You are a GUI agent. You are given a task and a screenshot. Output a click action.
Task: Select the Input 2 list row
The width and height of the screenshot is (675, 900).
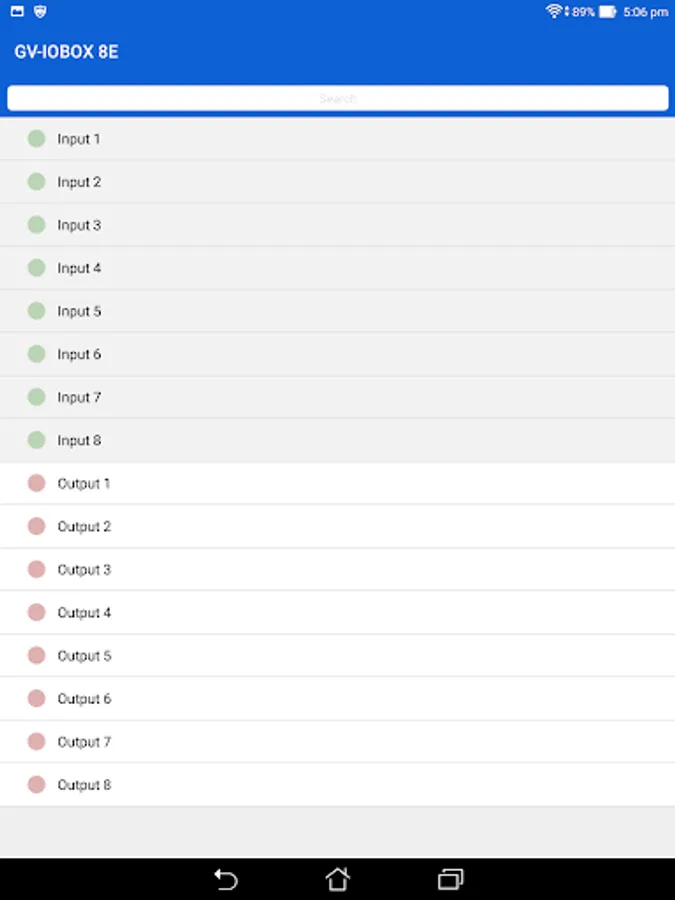click(x=337, y=182)
